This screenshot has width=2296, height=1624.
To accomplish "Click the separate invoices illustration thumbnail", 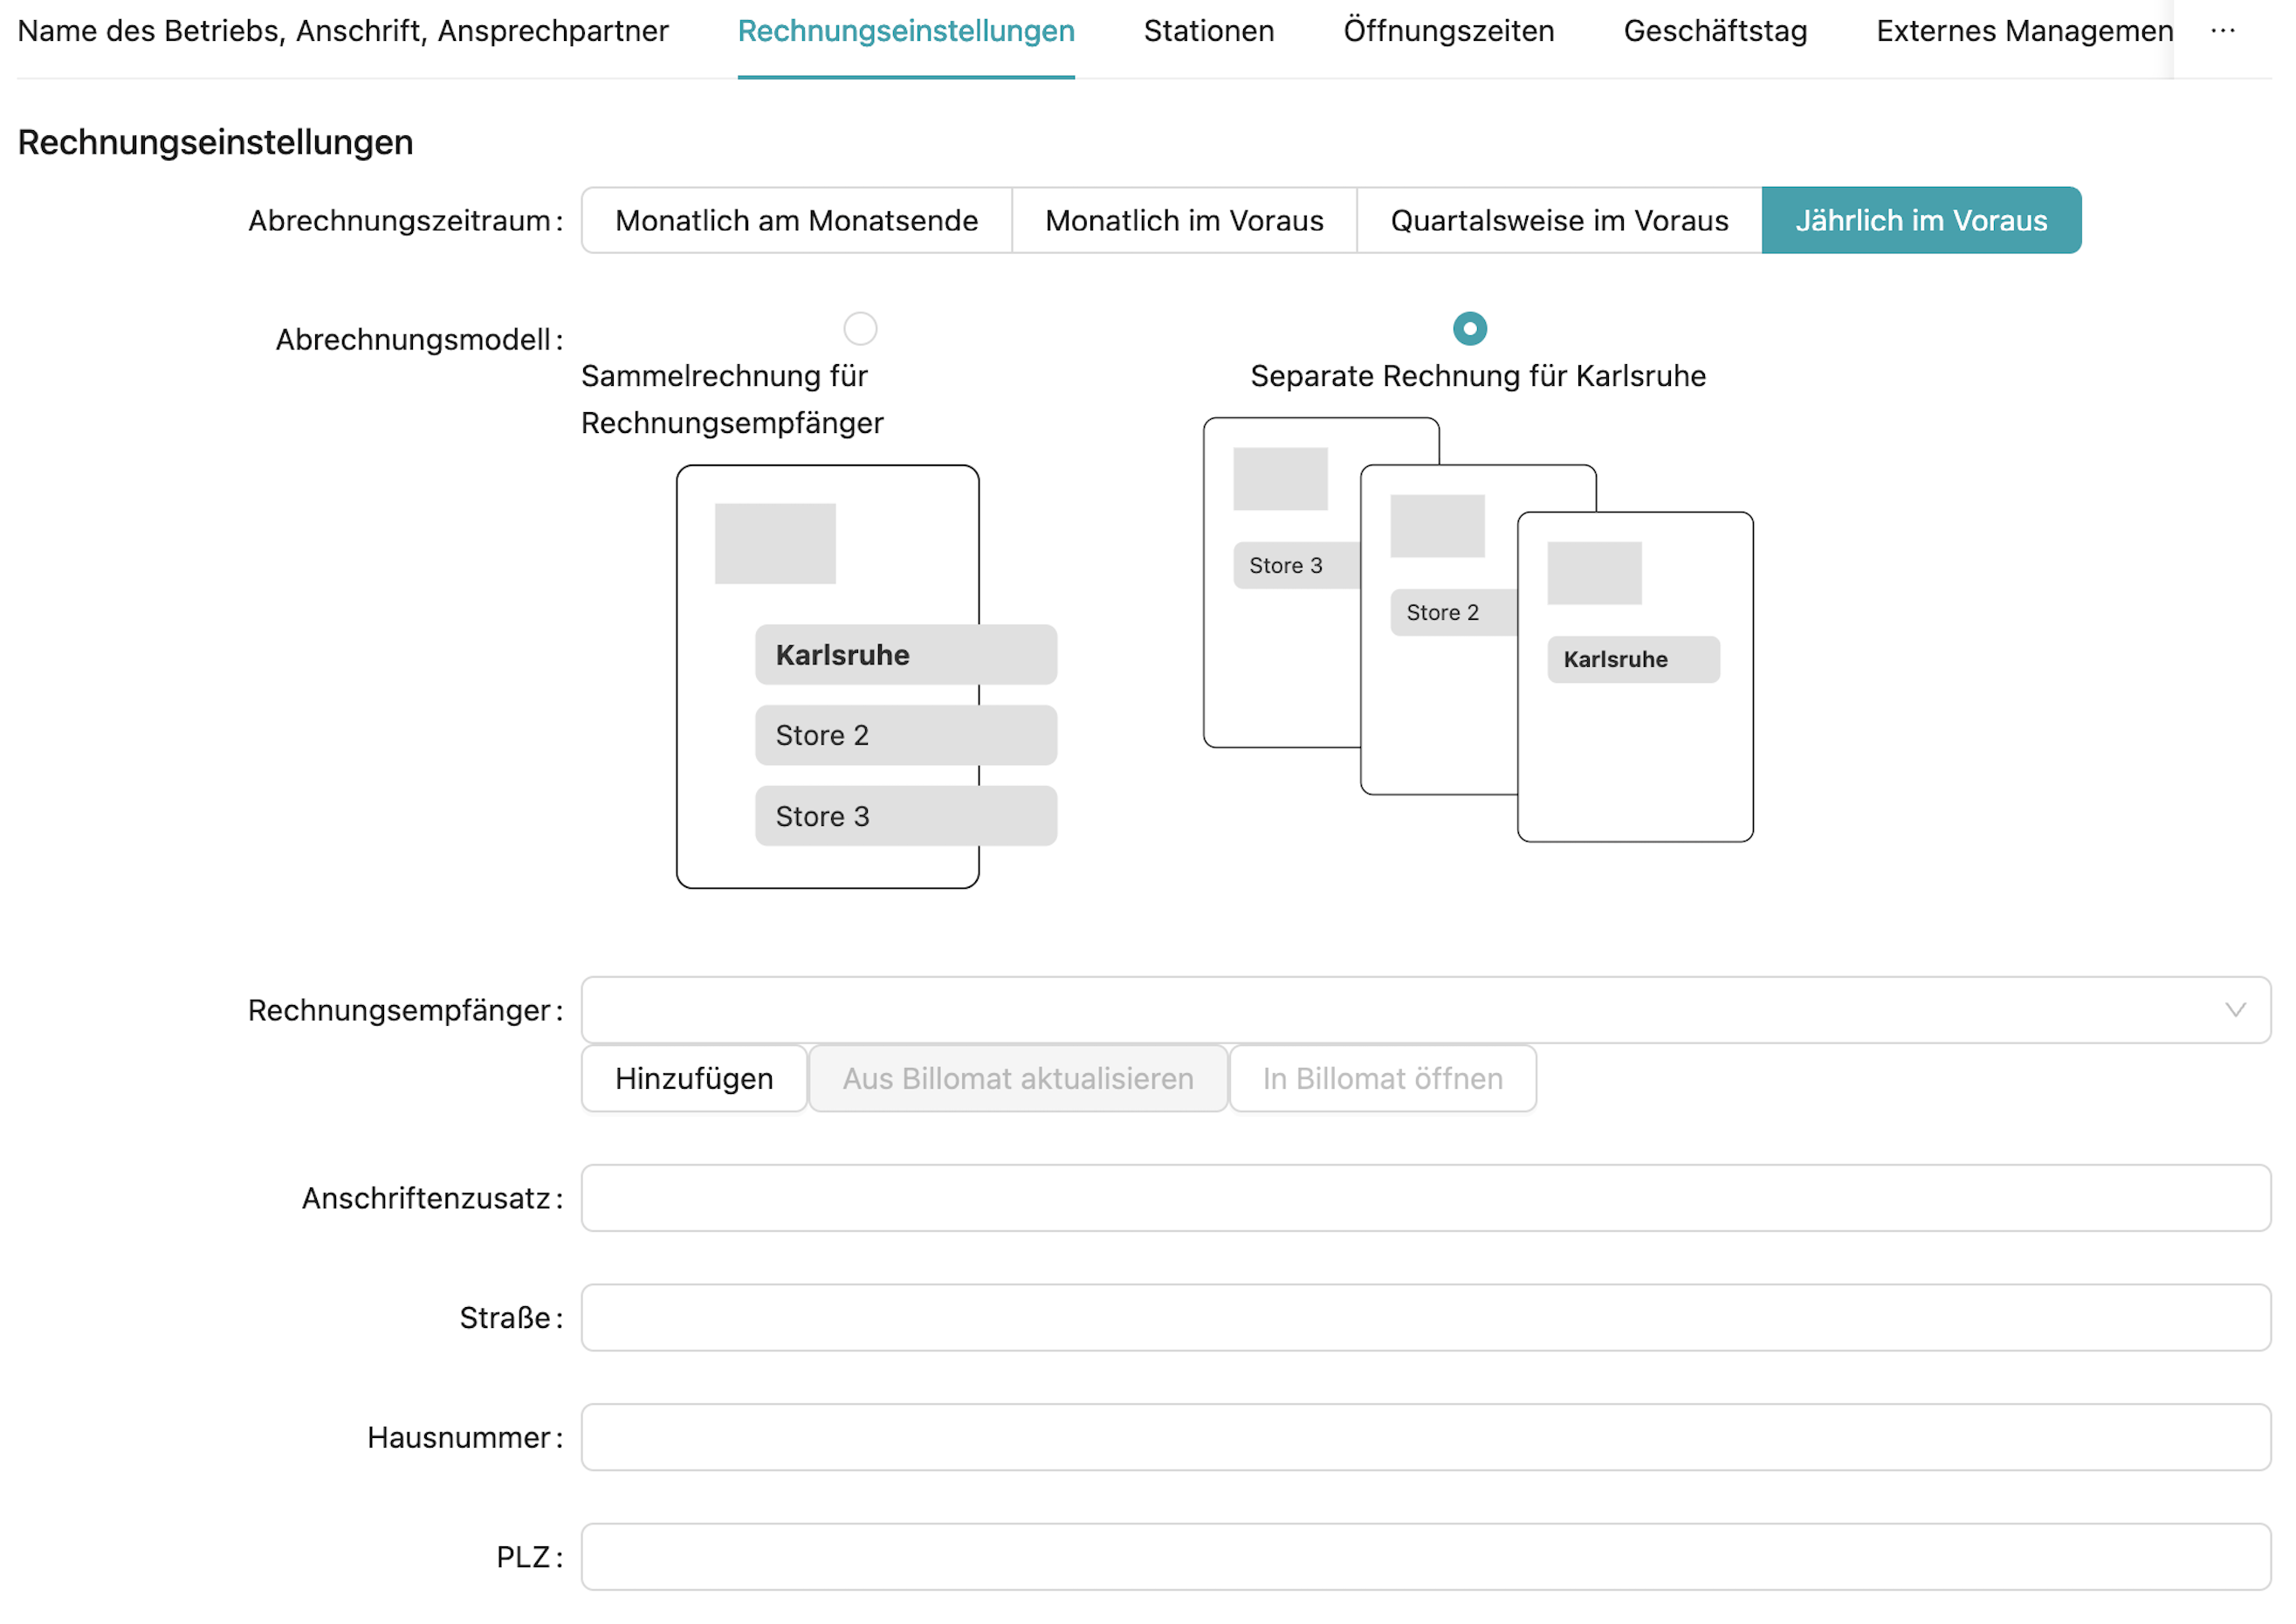I will coord(1478,630).
